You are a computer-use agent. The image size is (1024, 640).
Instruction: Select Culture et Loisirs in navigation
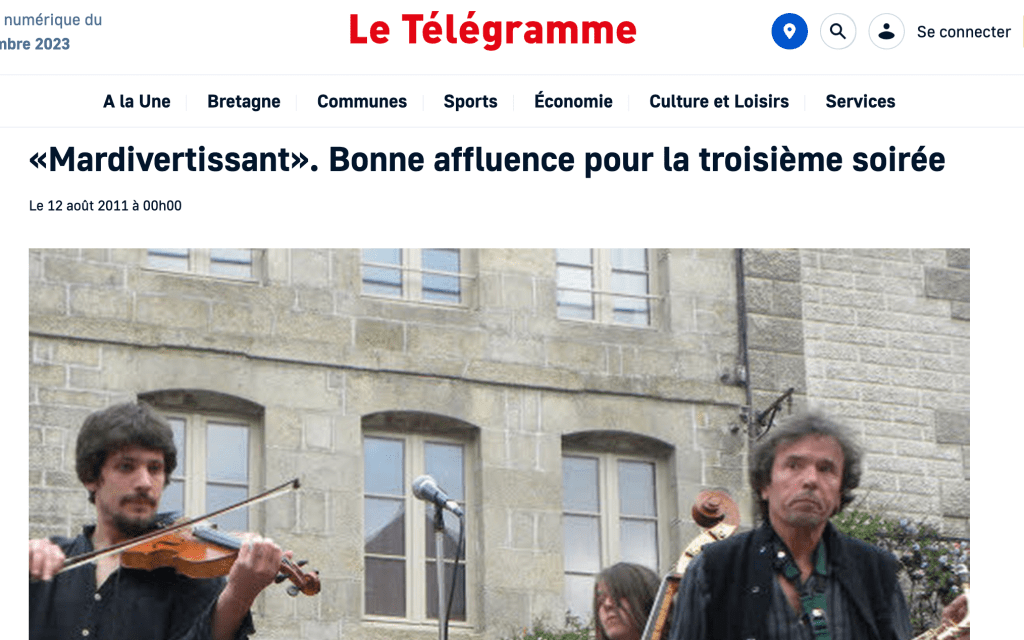pyautogui.click(x=719, y=101)
